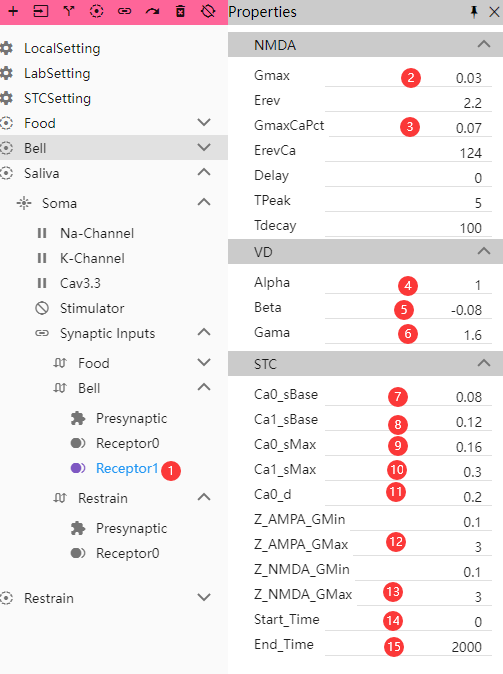Select the Stimulator item

point(92,308)
